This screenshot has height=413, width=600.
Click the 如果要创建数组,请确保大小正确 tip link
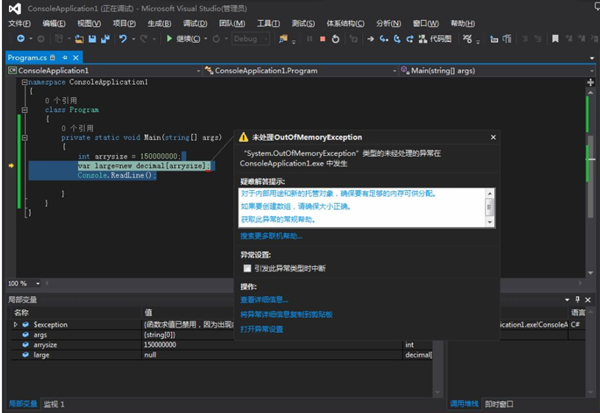[296, 206]
